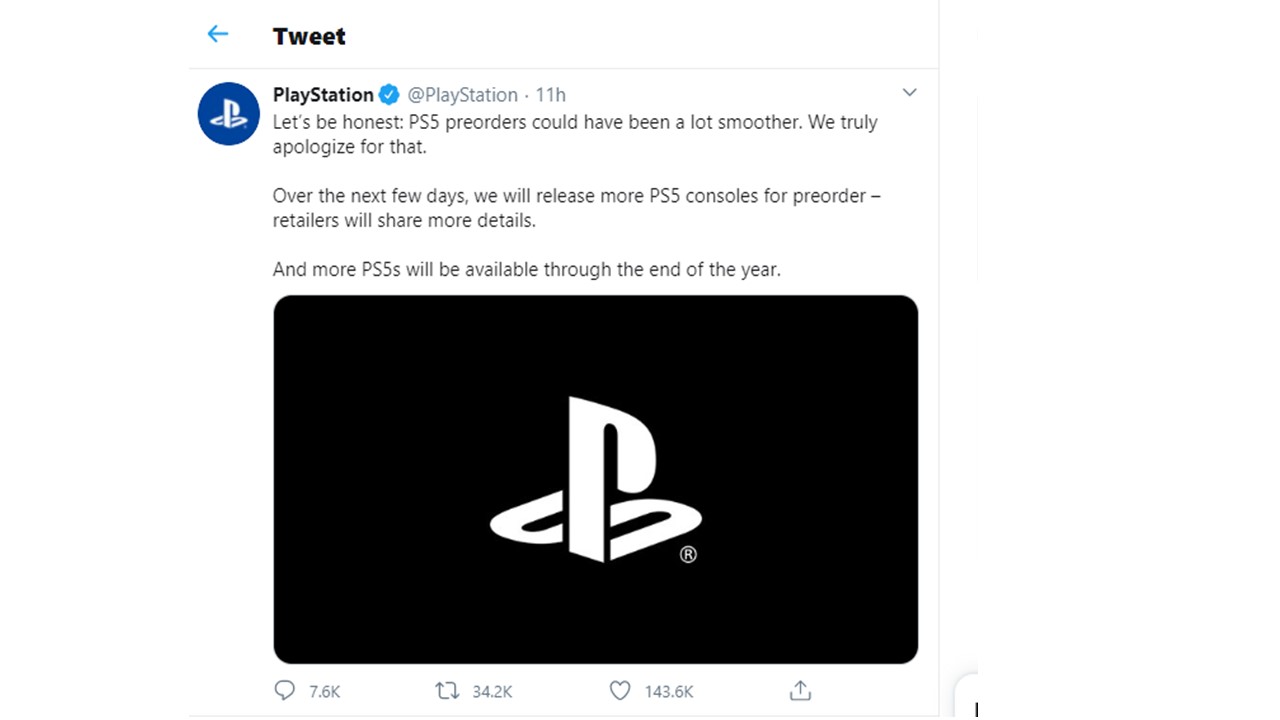Open the PlayStation display name link
Image resolution: width=1280 pixels, height=720 pixels.
(323, 95)
